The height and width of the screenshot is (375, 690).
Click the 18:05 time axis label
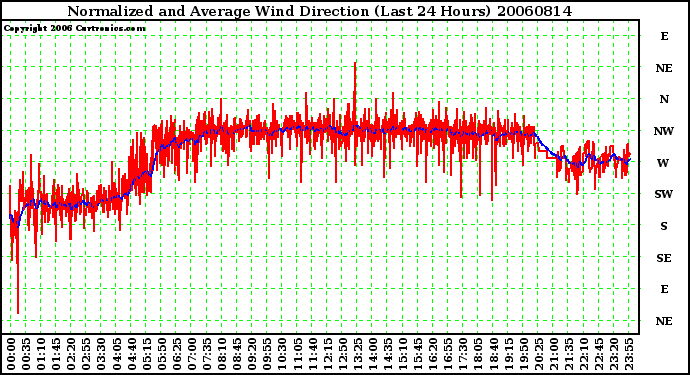pos(478,354)
